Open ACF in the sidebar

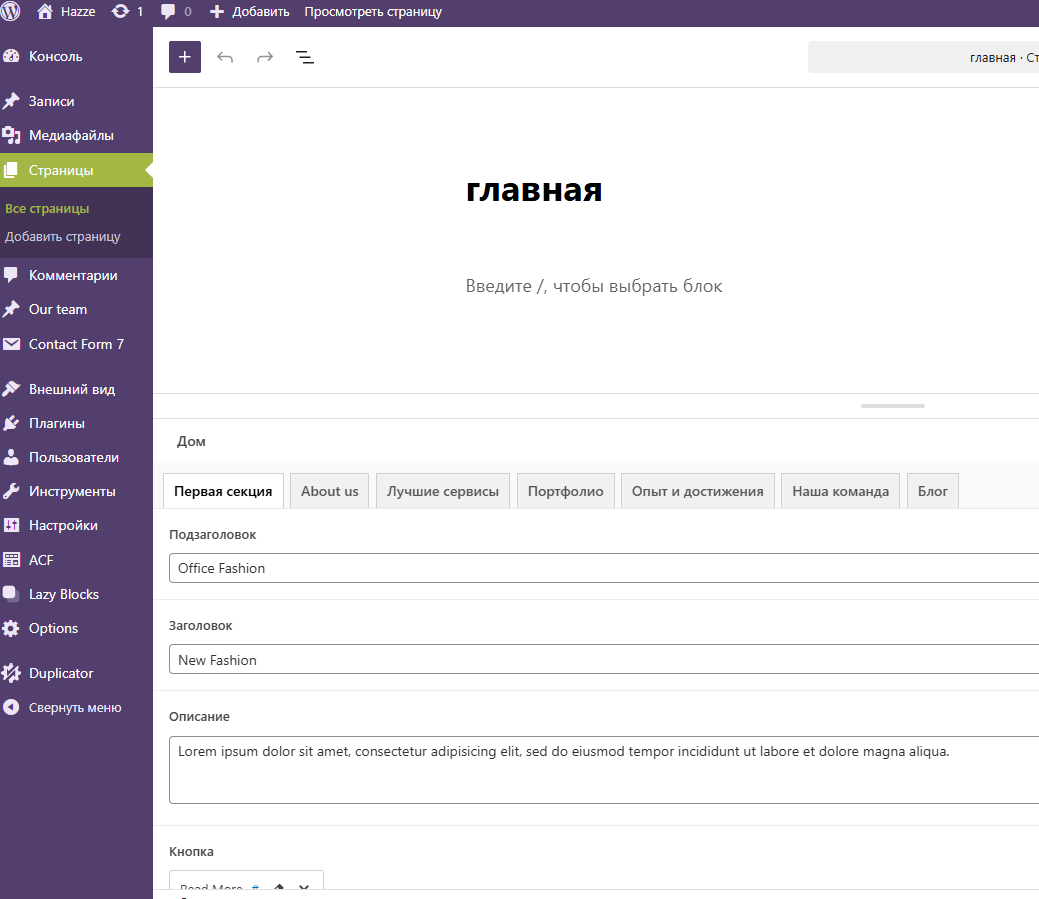pos(76,560)
